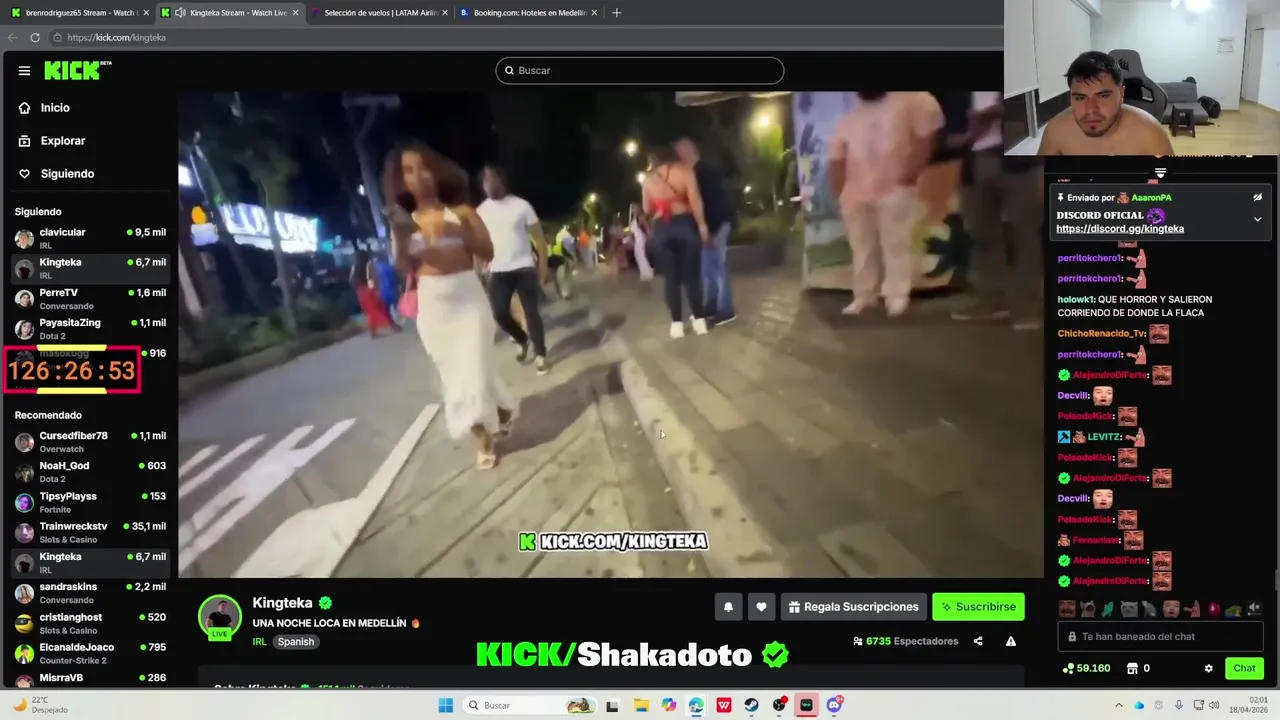Open clavicular channel in following list
Screen dimensions: 1280x720
pos(90,238)
